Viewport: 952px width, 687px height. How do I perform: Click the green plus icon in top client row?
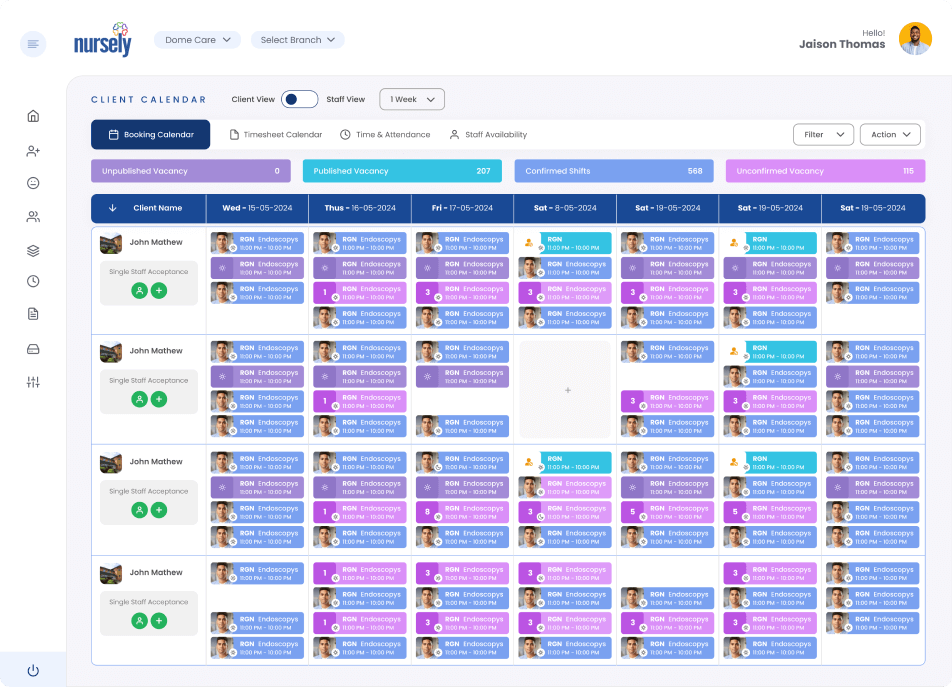(x=159, y=291)
